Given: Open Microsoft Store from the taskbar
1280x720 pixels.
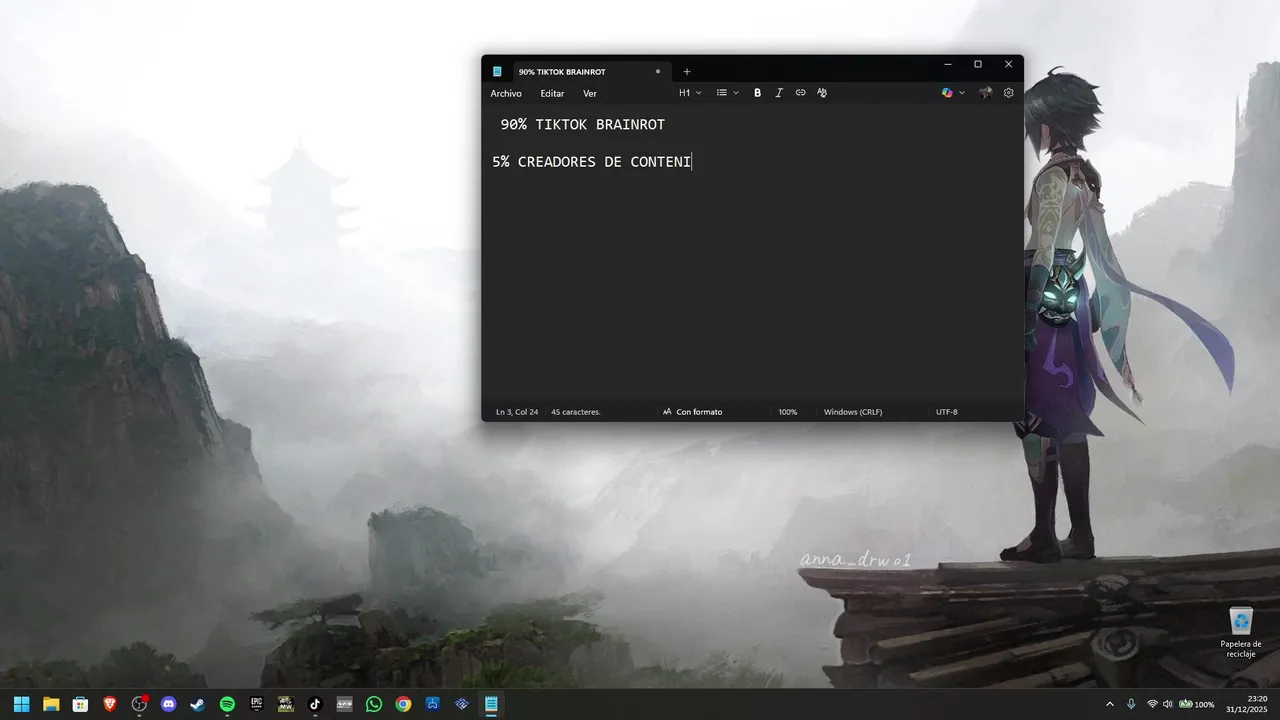Looking at the screenshot, I should coord(80,704).
